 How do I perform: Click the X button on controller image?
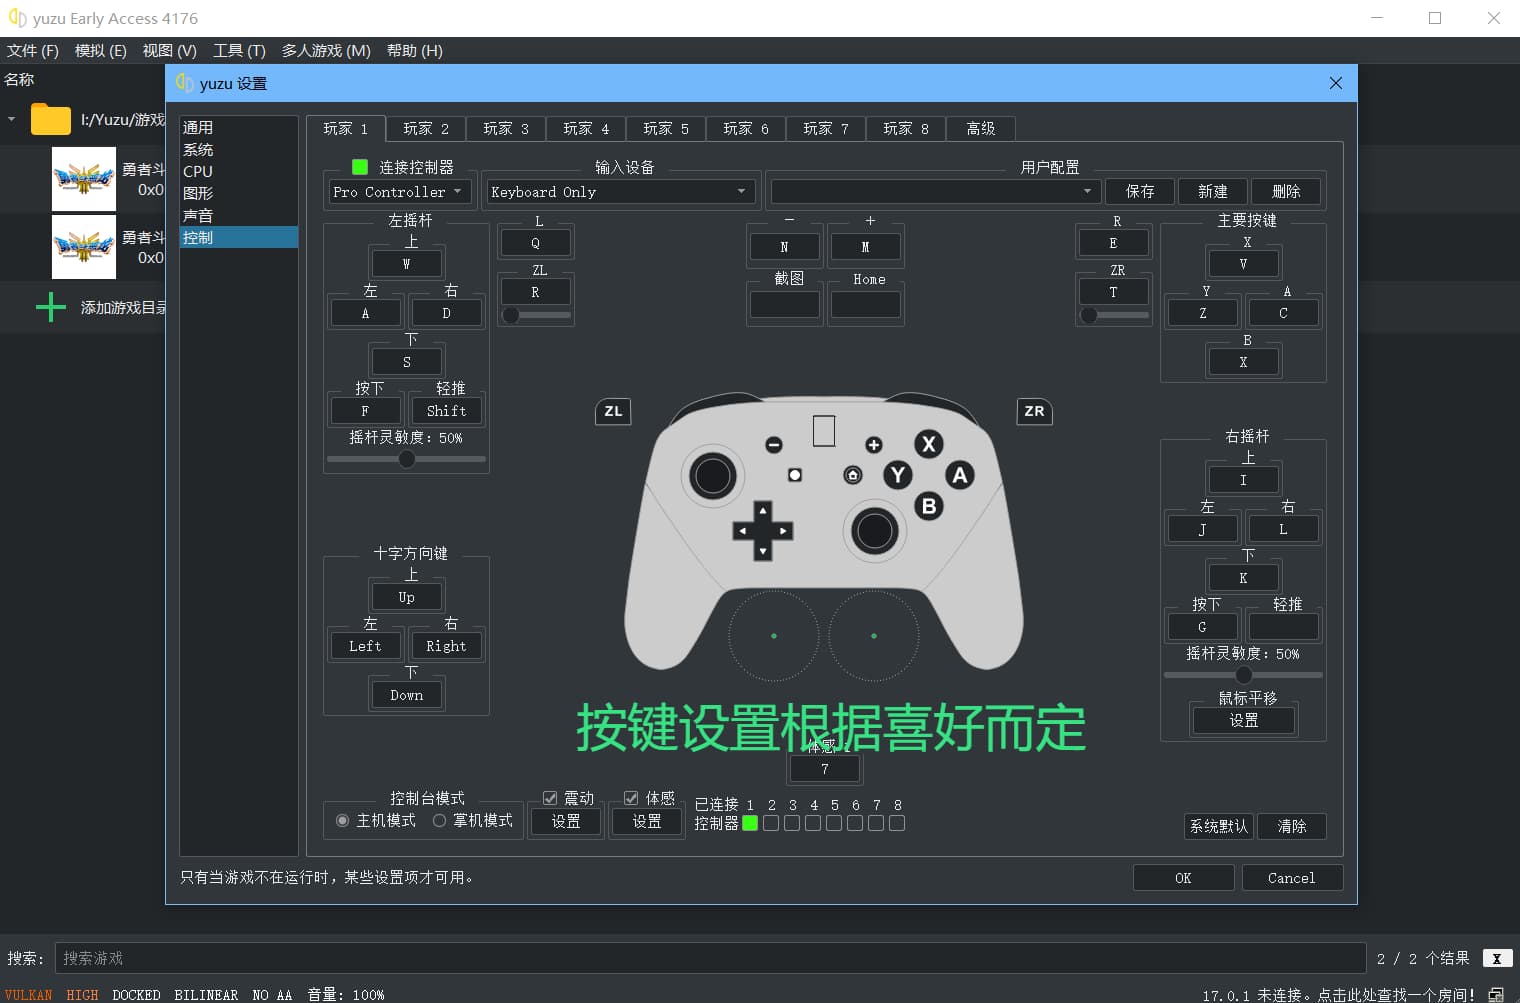(x=929, y=444)
